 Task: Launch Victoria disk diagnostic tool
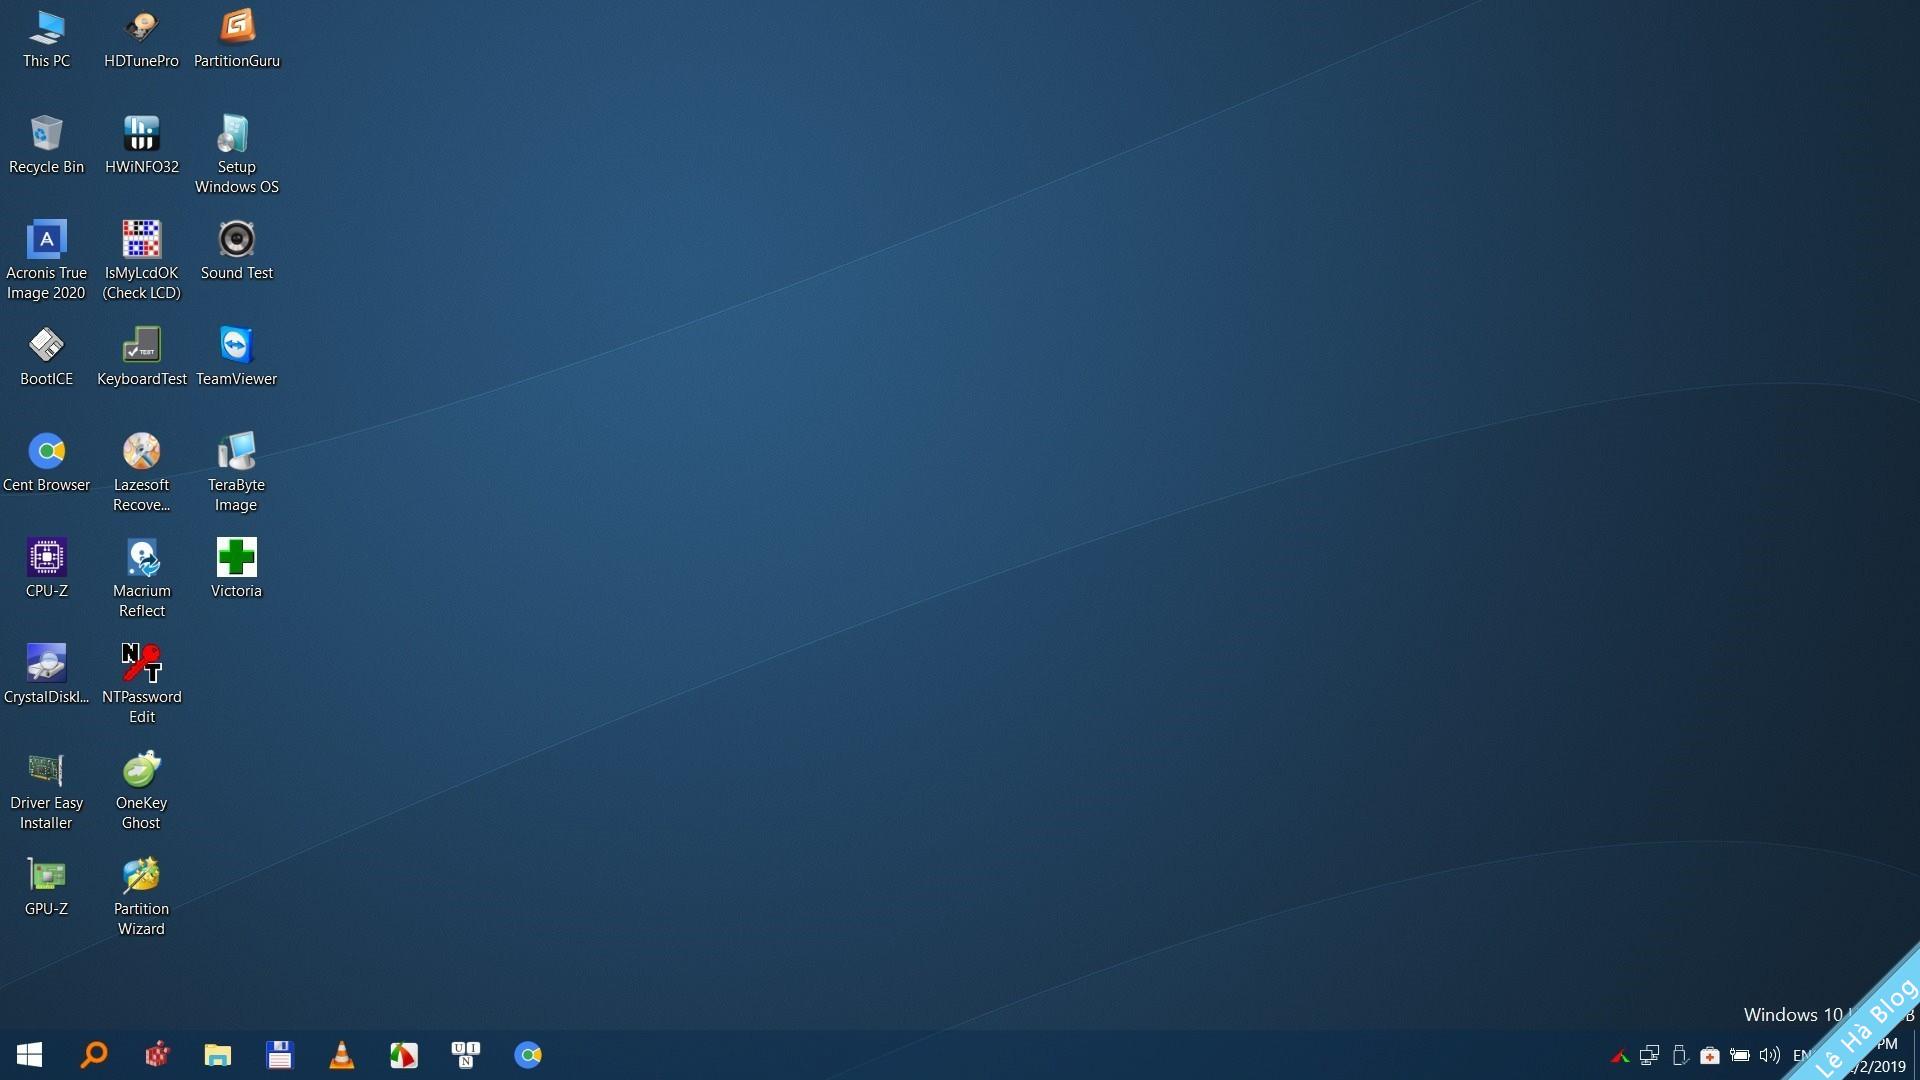tap(236, 566)
